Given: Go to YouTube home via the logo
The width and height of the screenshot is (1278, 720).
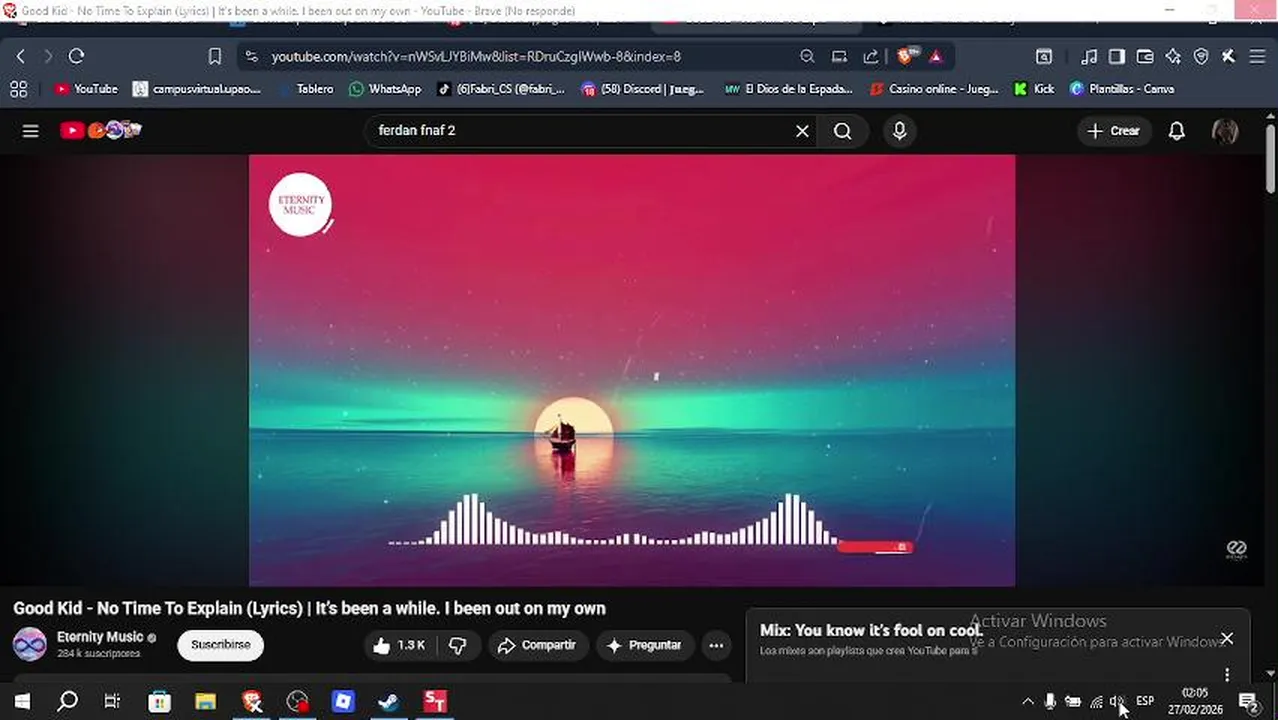Looking at the screenshot, I should [x=100, y=130].
